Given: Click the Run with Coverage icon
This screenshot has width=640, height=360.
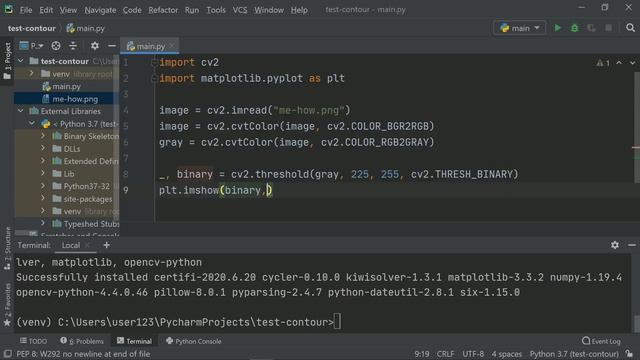Looking at the screenshot, I should click(x=591, y=28).
